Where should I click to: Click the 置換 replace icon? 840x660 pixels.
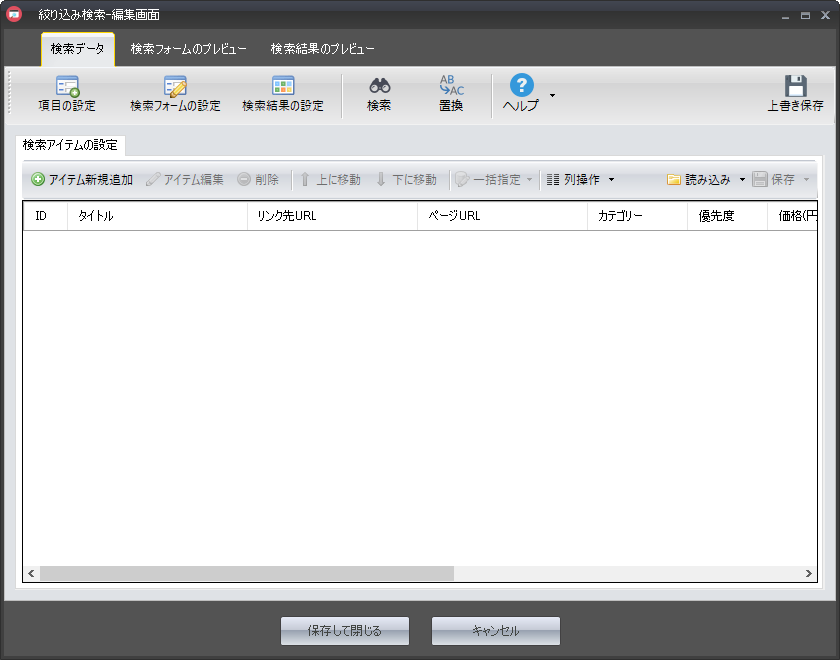pos(451,87)
